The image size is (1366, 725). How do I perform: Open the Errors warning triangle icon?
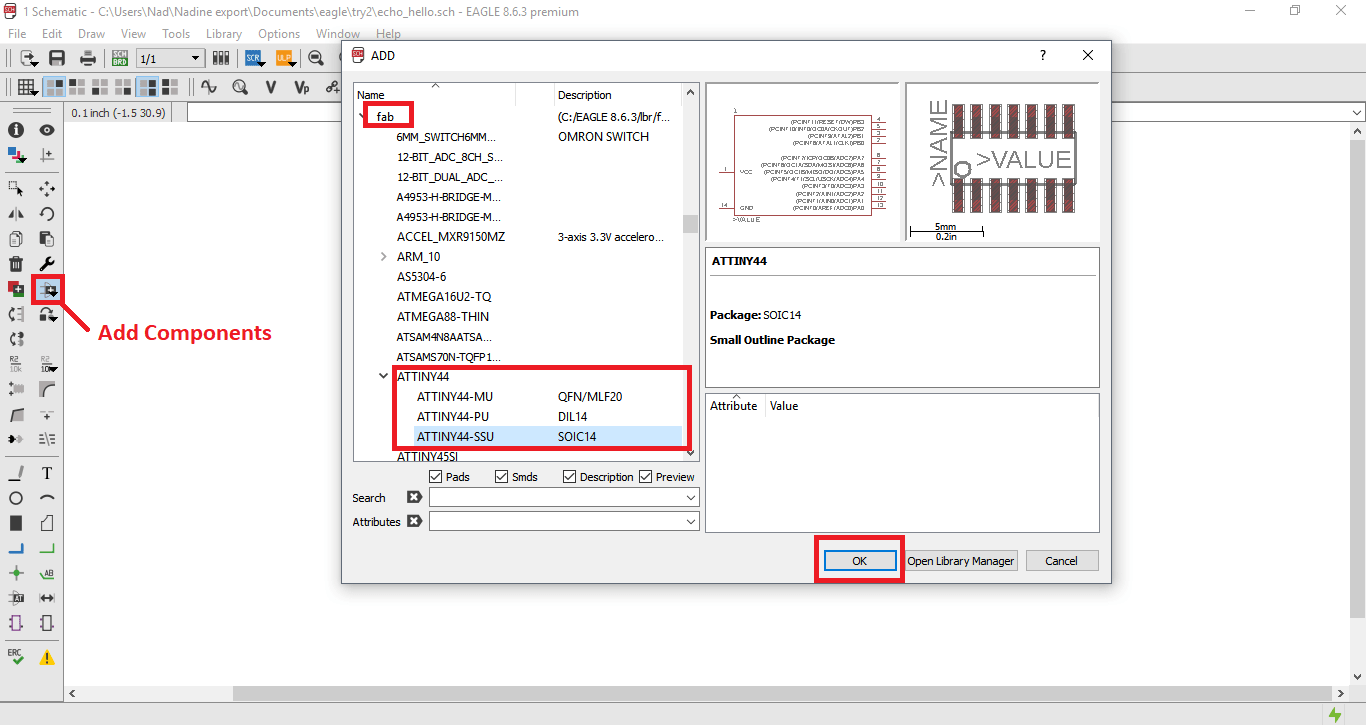(46, 657)
